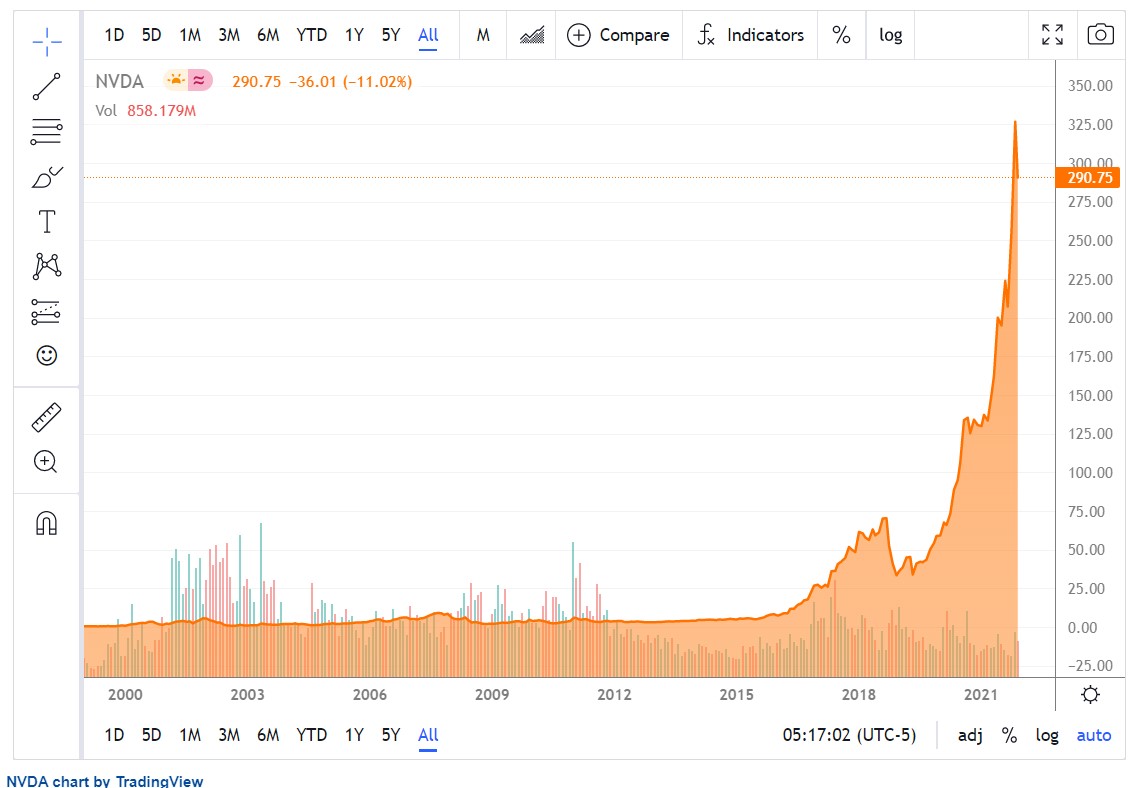The width and height of the screenshot is (1140, 788).
Task: Click the 2012 label on time axis
Action: coord(614,694)
